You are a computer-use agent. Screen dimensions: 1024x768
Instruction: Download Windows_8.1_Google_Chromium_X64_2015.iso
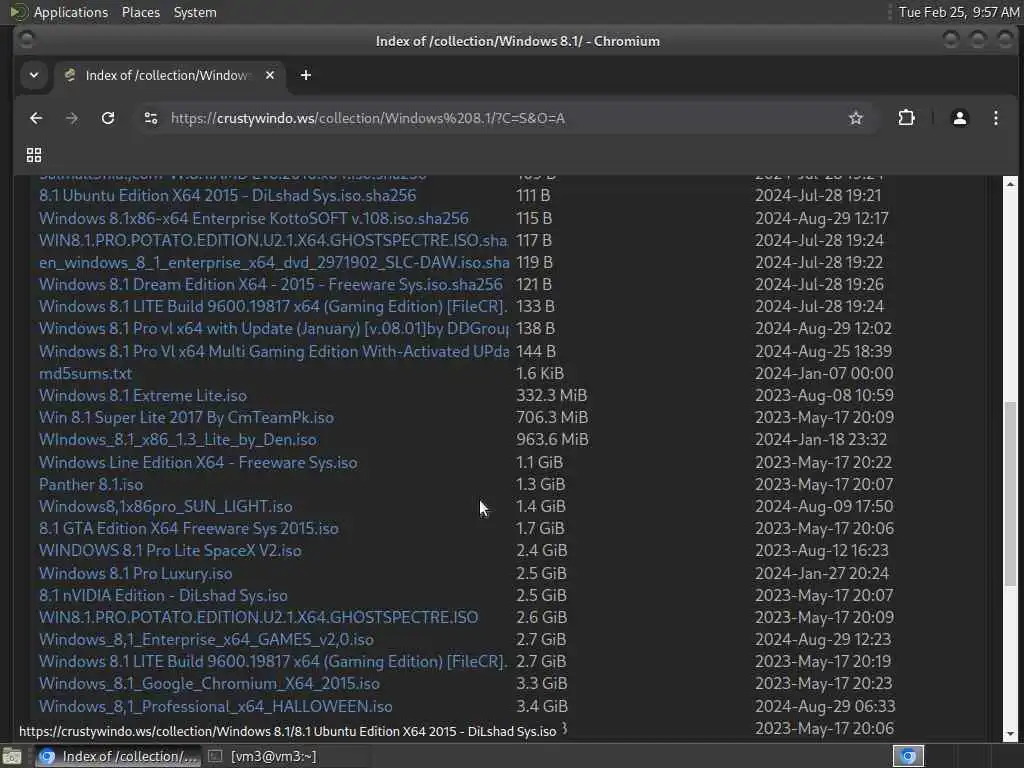pyautogui.click(x=209, y=684)
